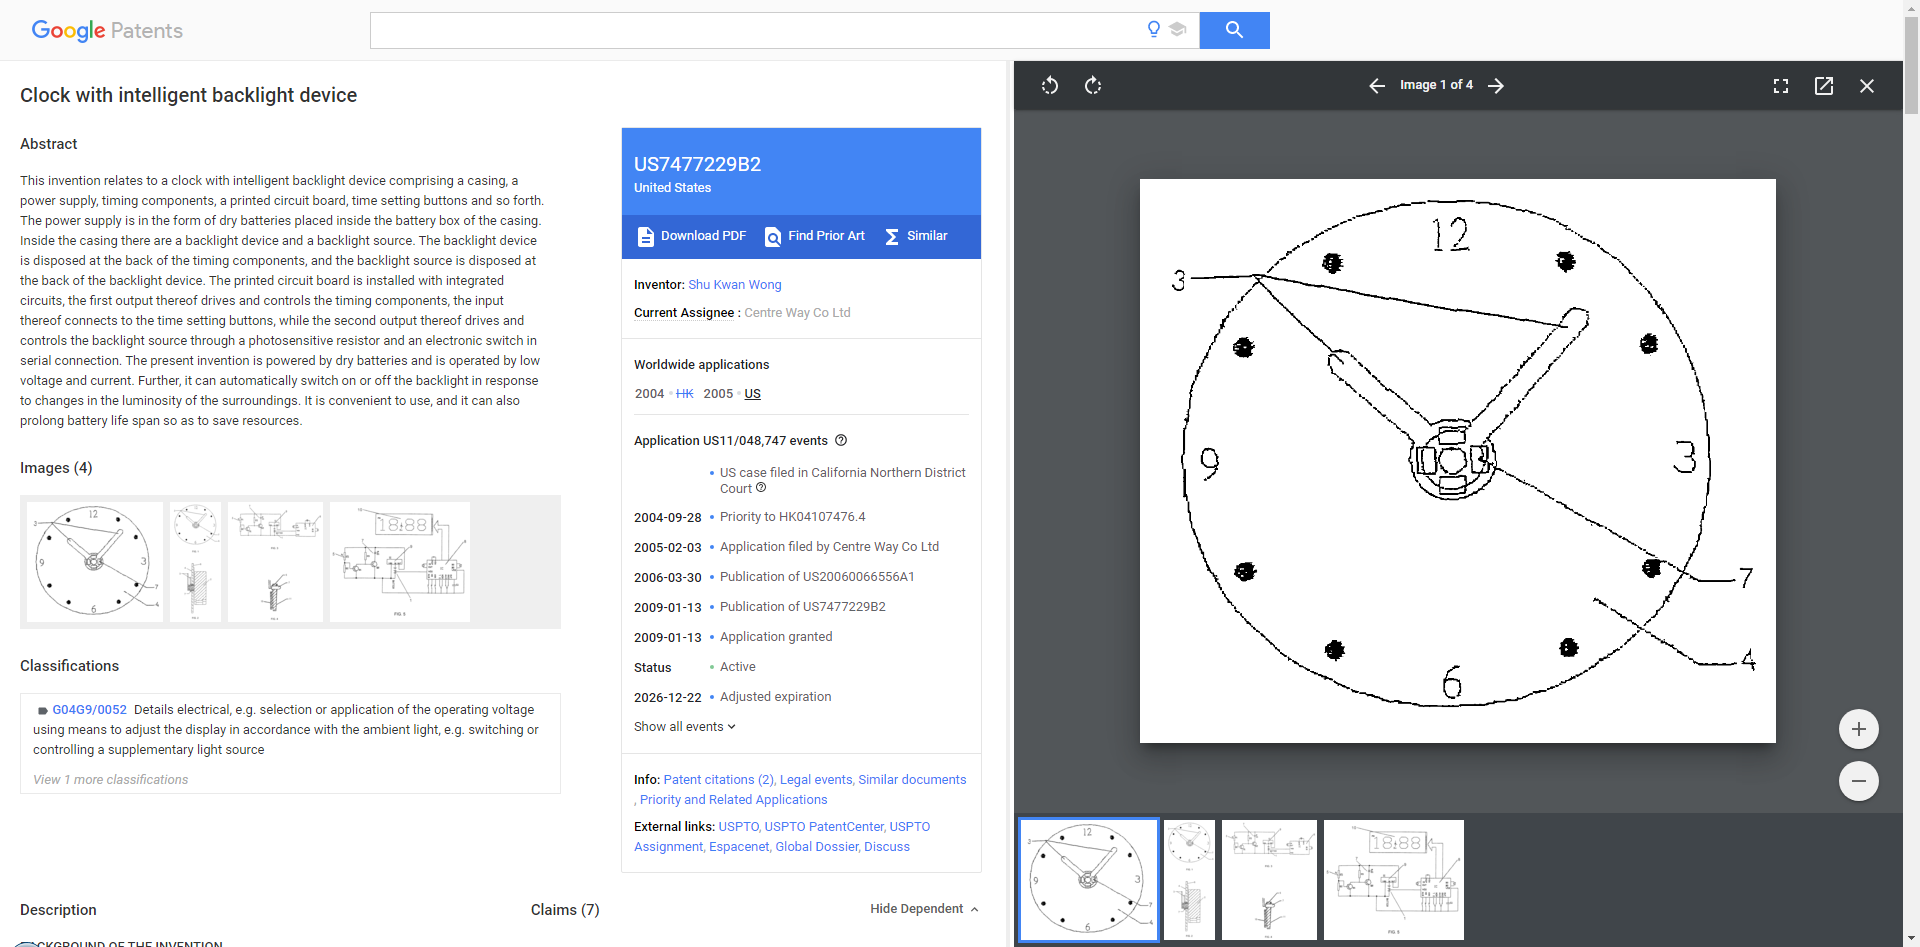The image size is (1920, 947).
Task: Open inventor Shu Kwan Wong link
Action: (735, 285)
